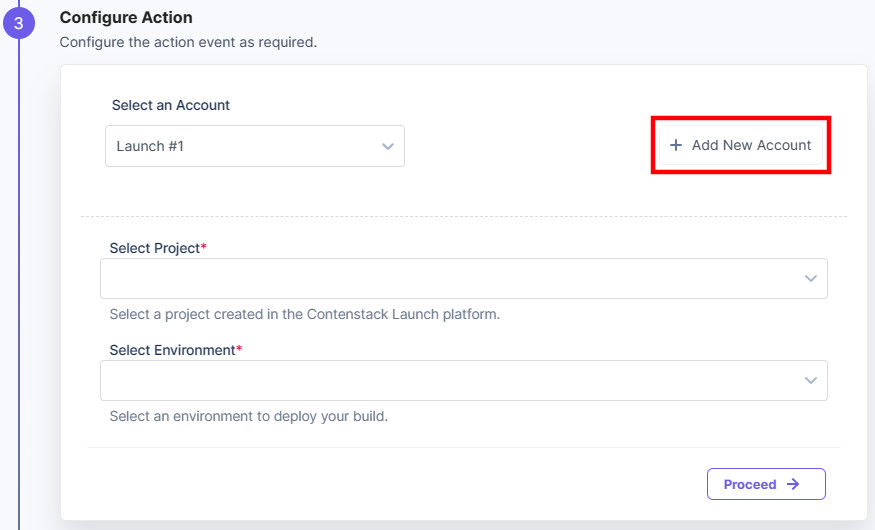This screenshot has width=875, height=530.
Task: Click the Launch #1 selected account text
Action: [150, 146]
